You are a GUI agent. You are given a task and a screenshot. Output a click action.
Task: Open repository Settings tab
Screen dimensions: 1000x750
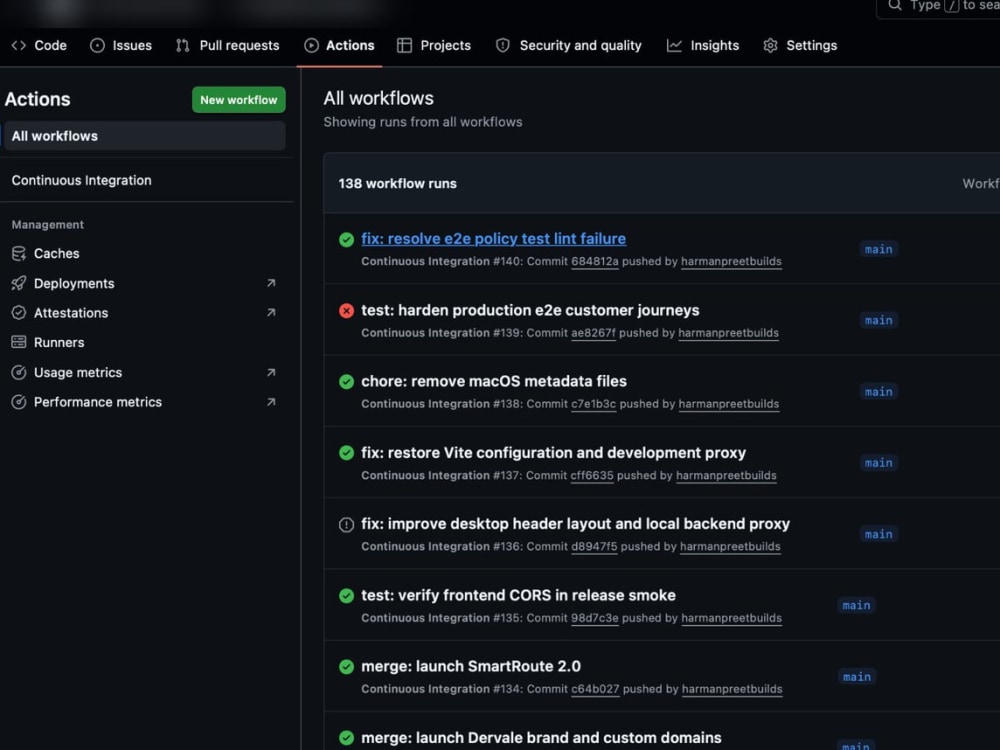[x=800, y=45]
